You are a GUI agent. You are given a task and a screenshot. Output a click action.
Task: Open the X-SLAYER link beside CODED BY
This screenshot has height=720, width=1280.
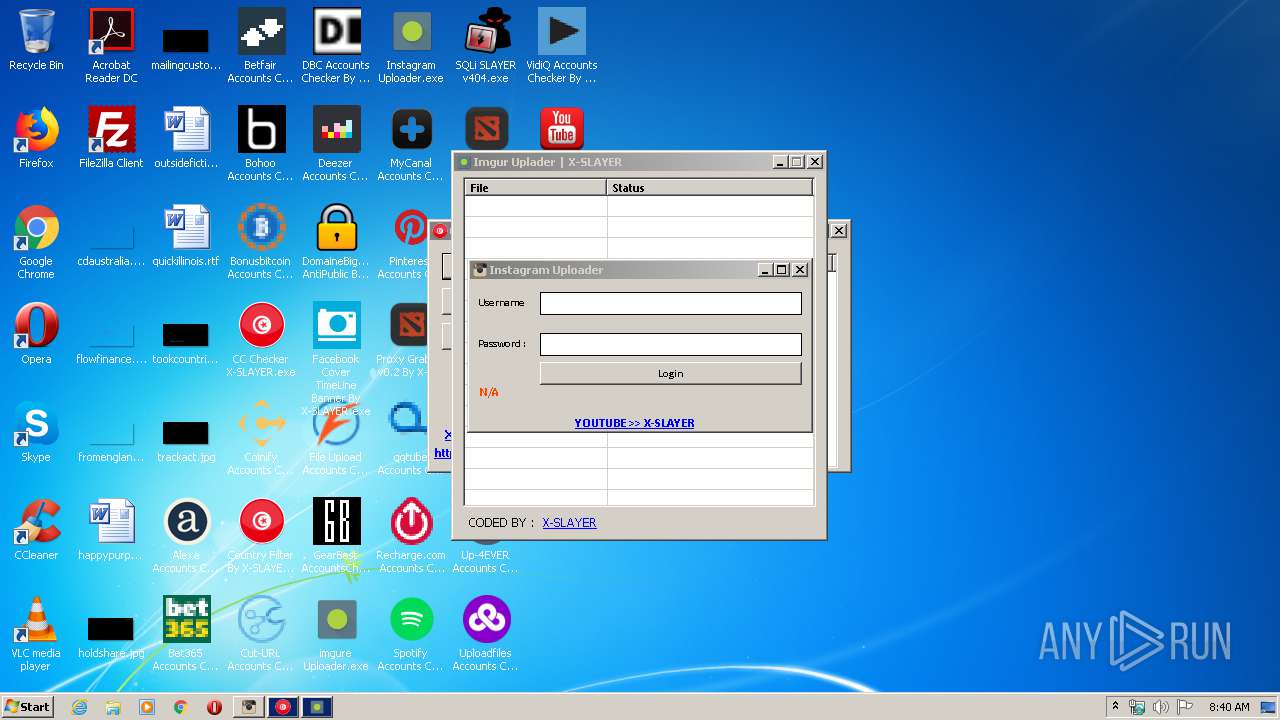[569, 522]
